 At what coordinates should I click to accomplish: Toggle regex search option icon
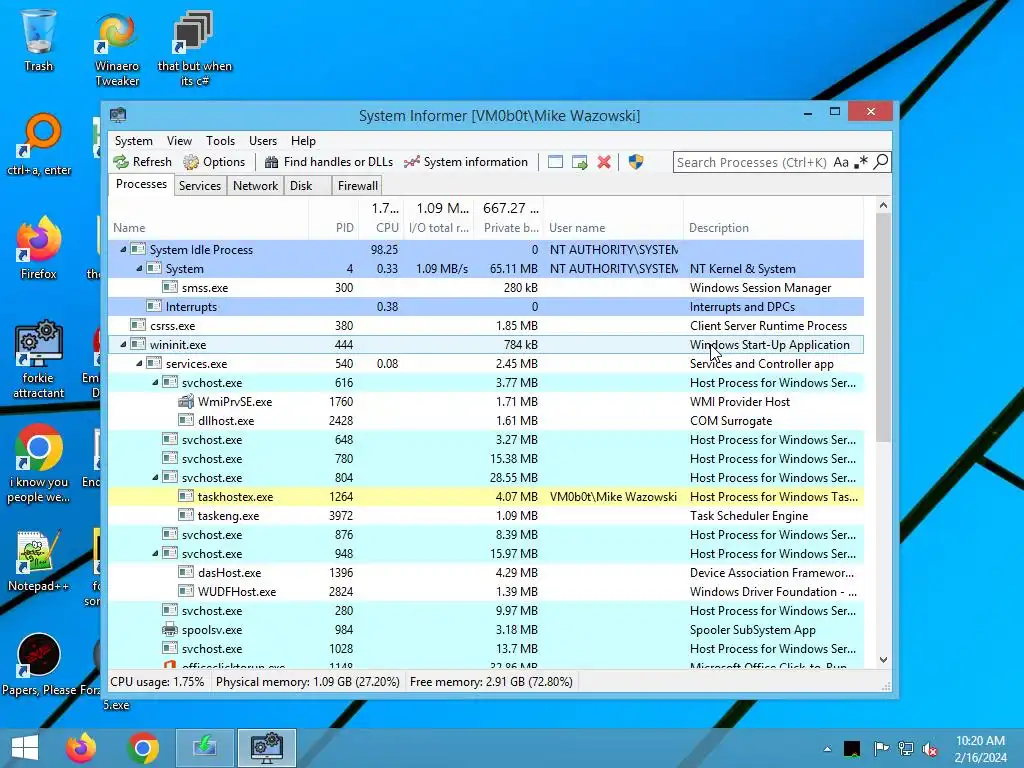[x=861, y=162]
